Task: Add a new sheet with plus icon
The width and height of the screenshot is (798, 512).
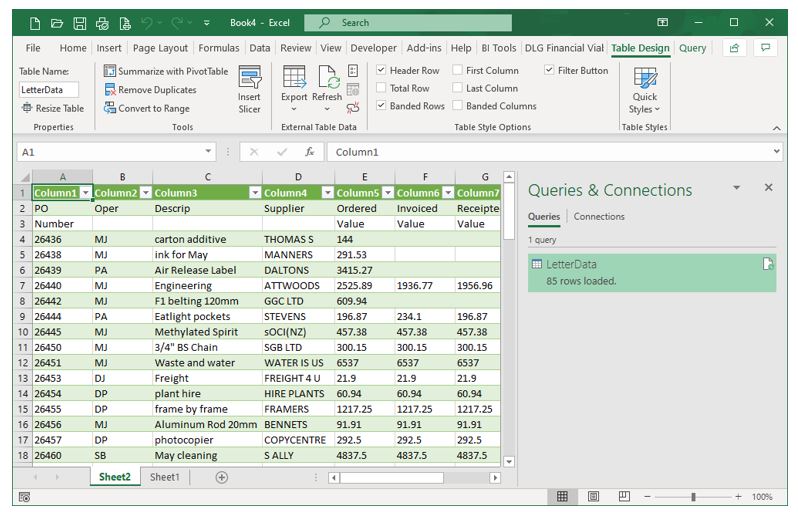Action: [222, 478]
